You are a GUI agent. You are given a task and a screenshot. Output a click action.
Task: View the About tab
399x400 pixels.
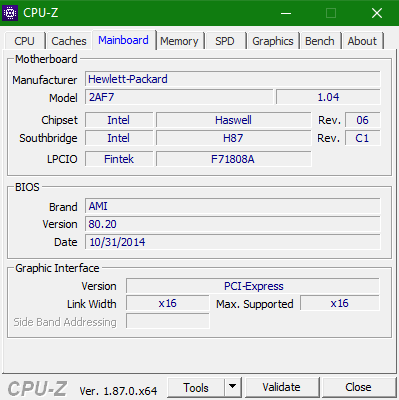click(x=362, y=41)
